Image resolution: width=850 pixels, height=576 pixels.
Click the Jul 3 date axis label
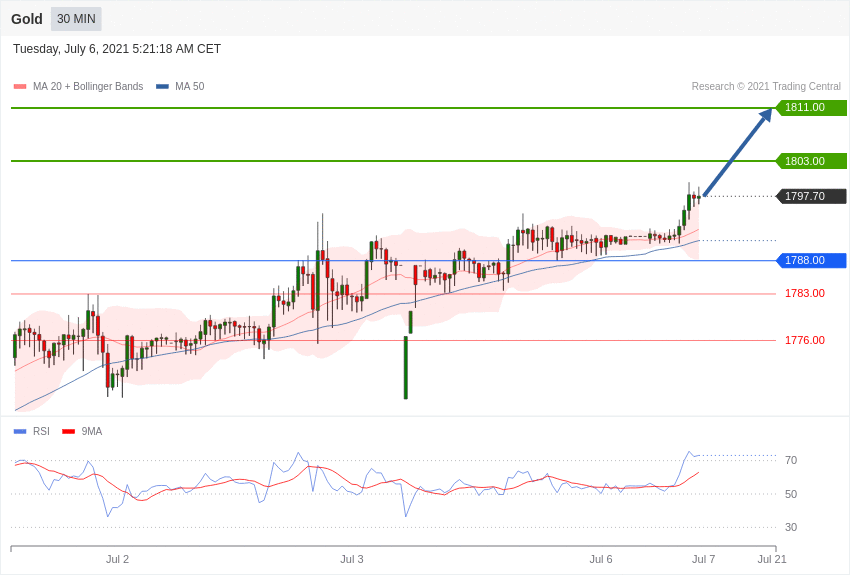(352, 559)
